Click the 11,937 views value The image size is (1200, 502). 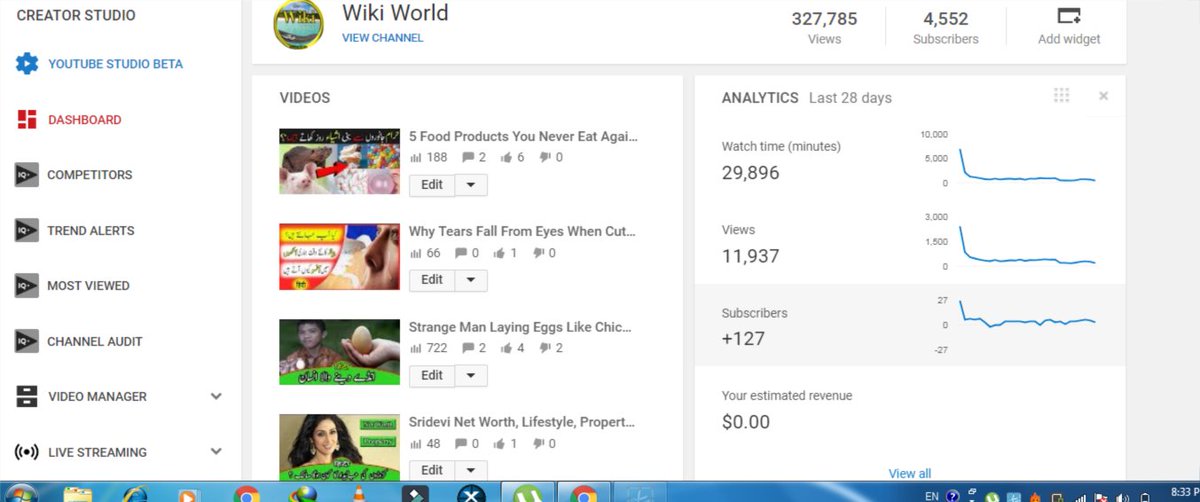point(750,256)
